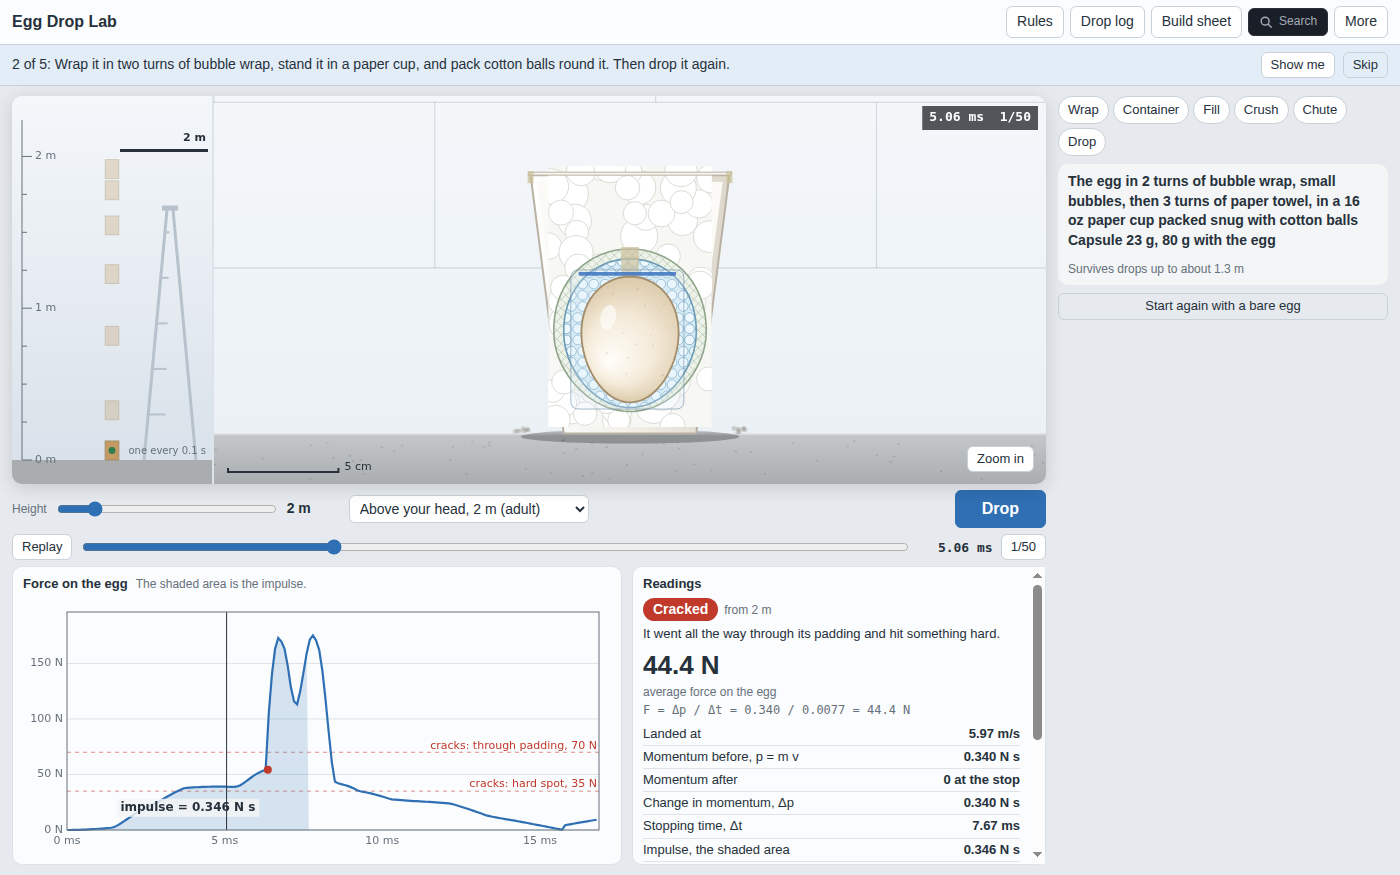Click the 'F = Δp / Δt' formula line
This screenshot has width=1400, height=875.
(776, 710)
